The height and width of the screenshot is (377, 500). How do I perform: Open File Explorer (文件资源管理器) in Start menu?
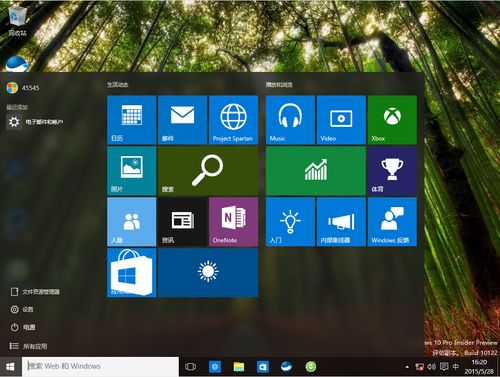point(35,292)
